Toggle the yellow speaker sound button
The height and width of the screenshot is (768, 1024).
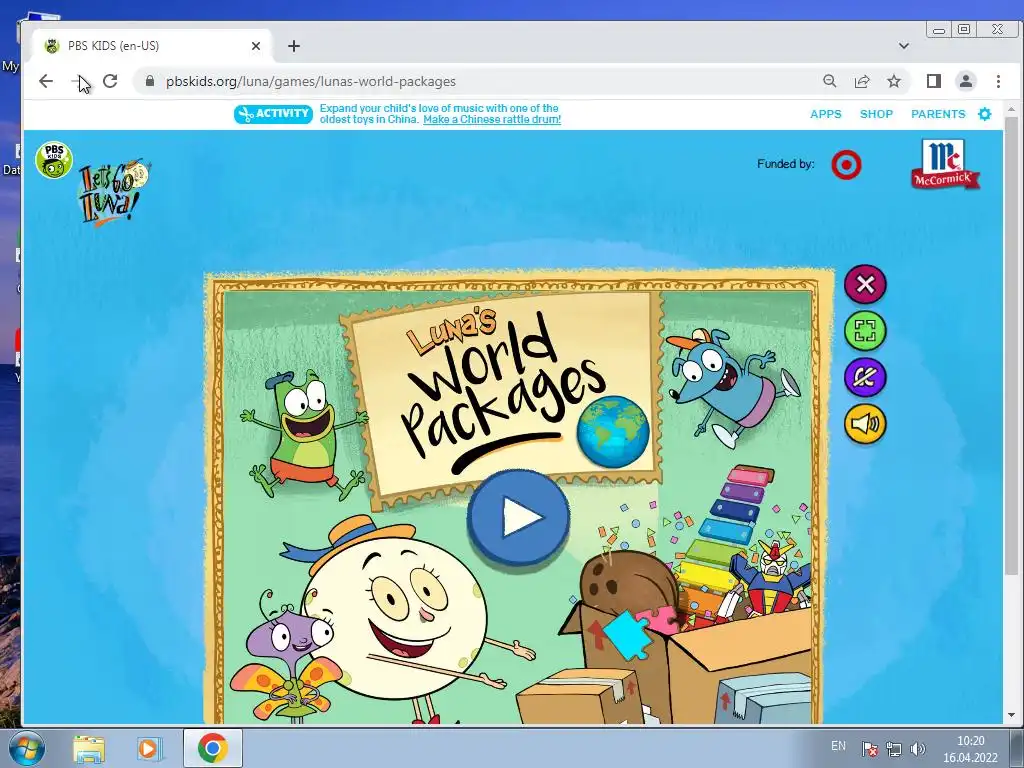(865, 424)
